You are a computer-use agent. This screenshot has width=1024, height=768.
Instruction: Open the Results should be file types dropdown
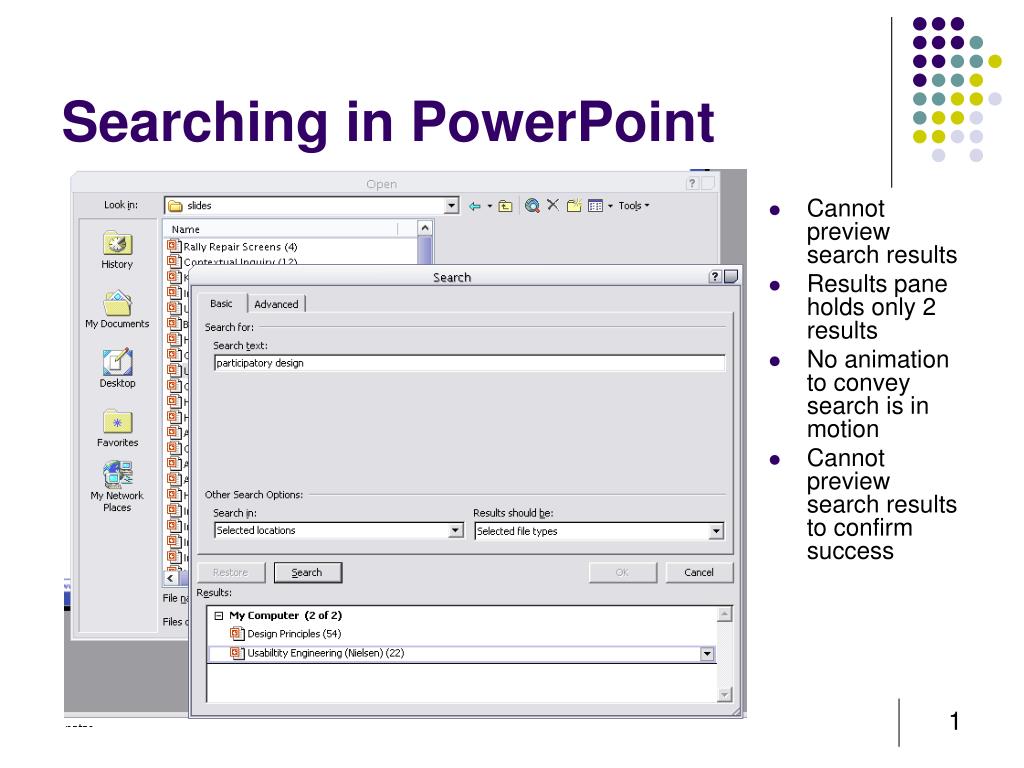click(x=716, y=532)
